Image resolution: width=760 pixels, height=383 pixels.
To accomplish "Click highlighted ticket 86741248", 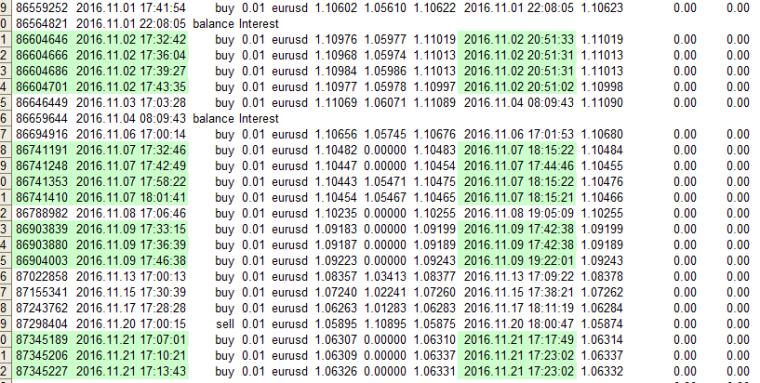I will [42, 166].
